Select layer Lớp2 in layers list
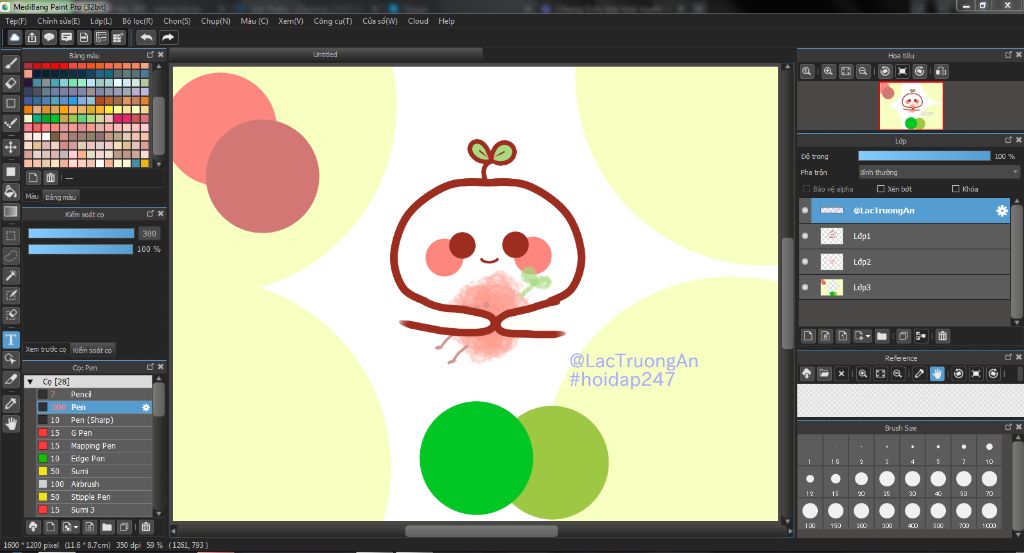Viewport: 1024px width, 553px height. [x=904, y=261]
